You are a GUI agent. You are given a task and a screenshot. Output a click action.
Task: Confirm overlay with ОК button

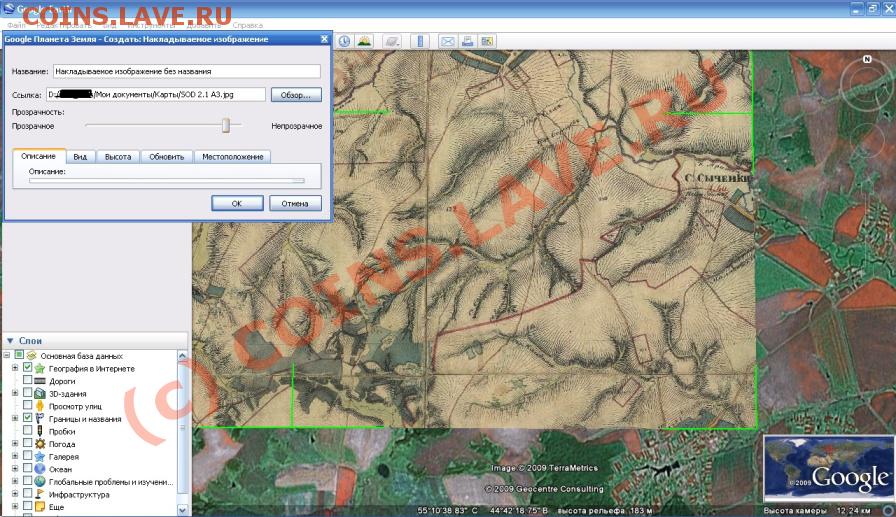click(x=237, y=203)
